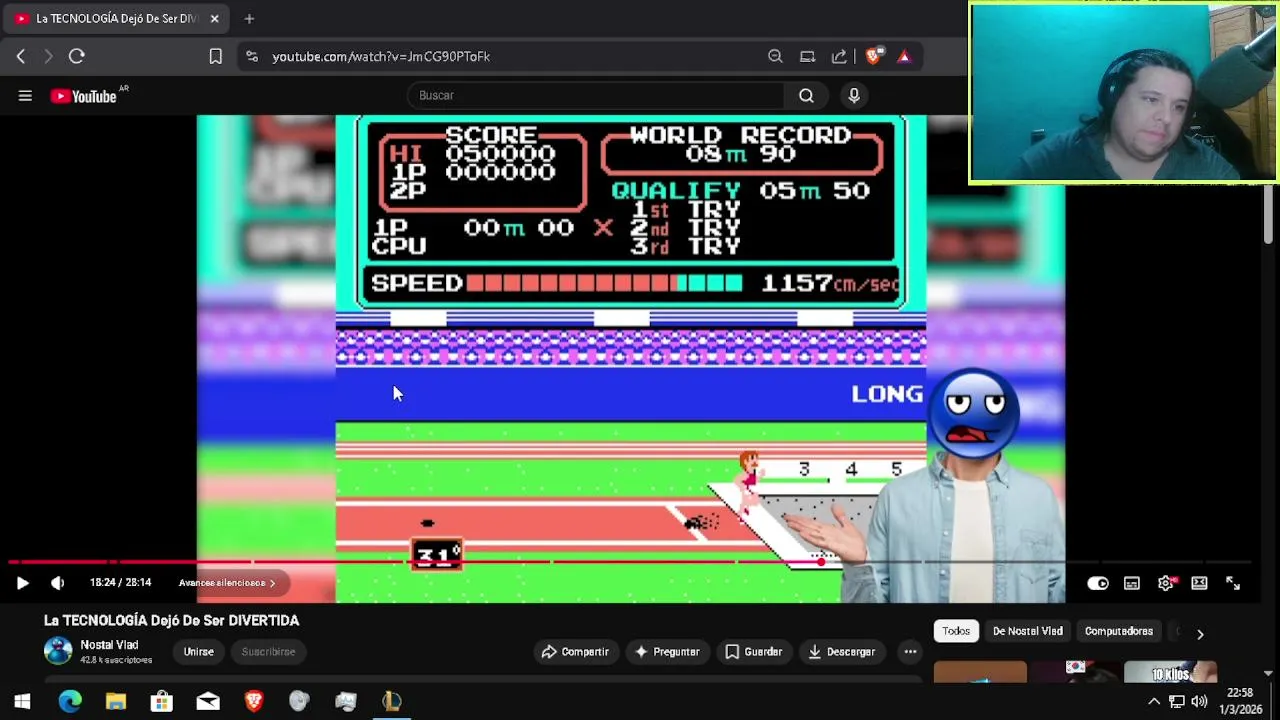1280x720 pixels.
Task: Share this page using browser share icon
Action: (x=839, y=56)
